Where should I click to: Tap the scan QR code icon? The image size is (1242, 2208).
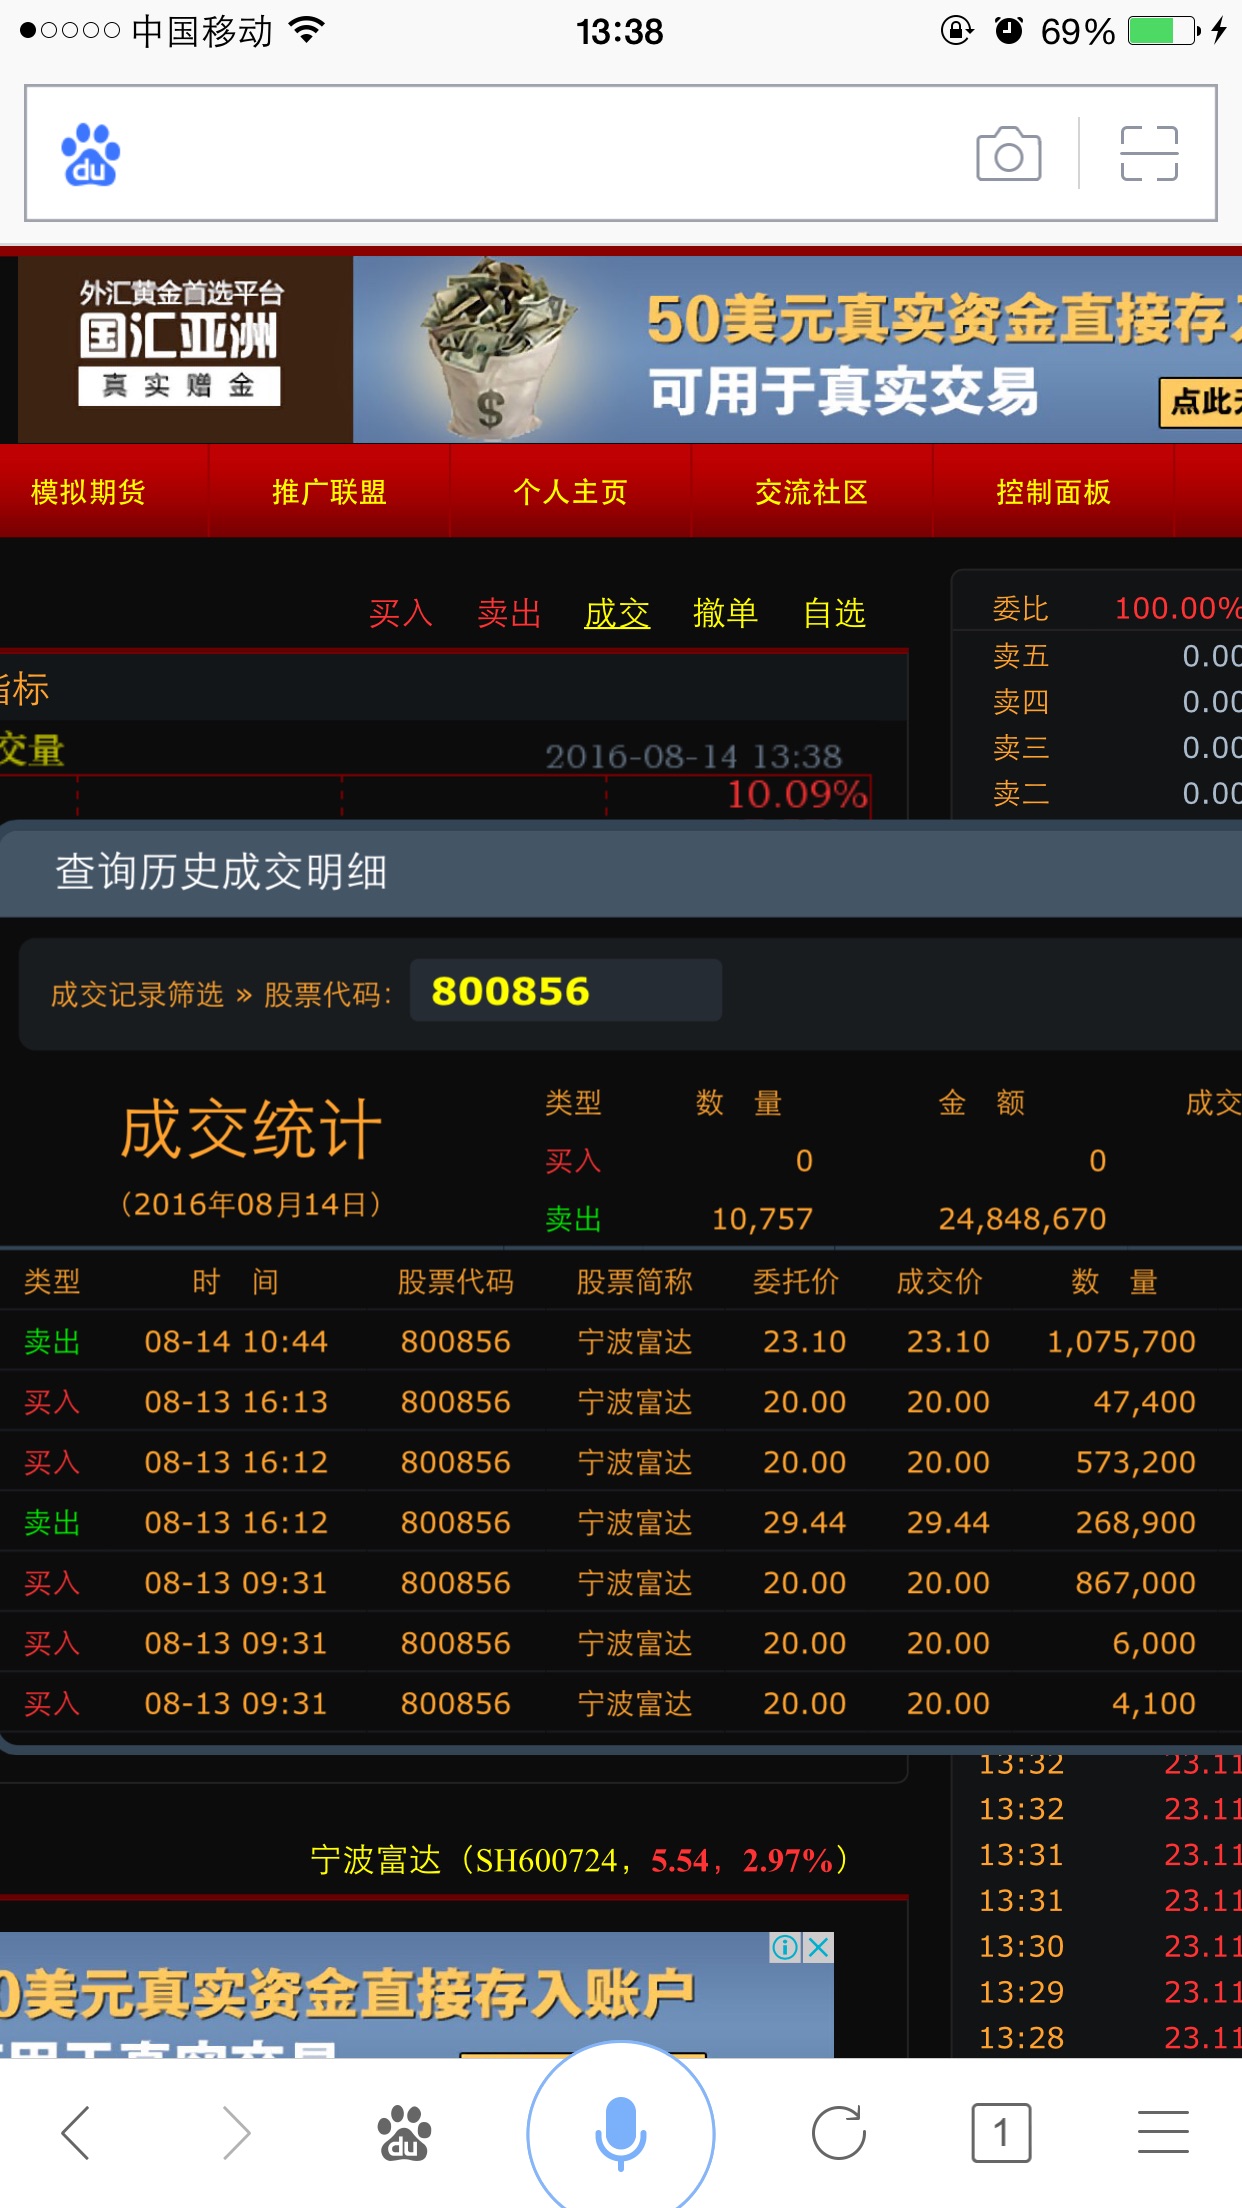[x=1148, y=154]
